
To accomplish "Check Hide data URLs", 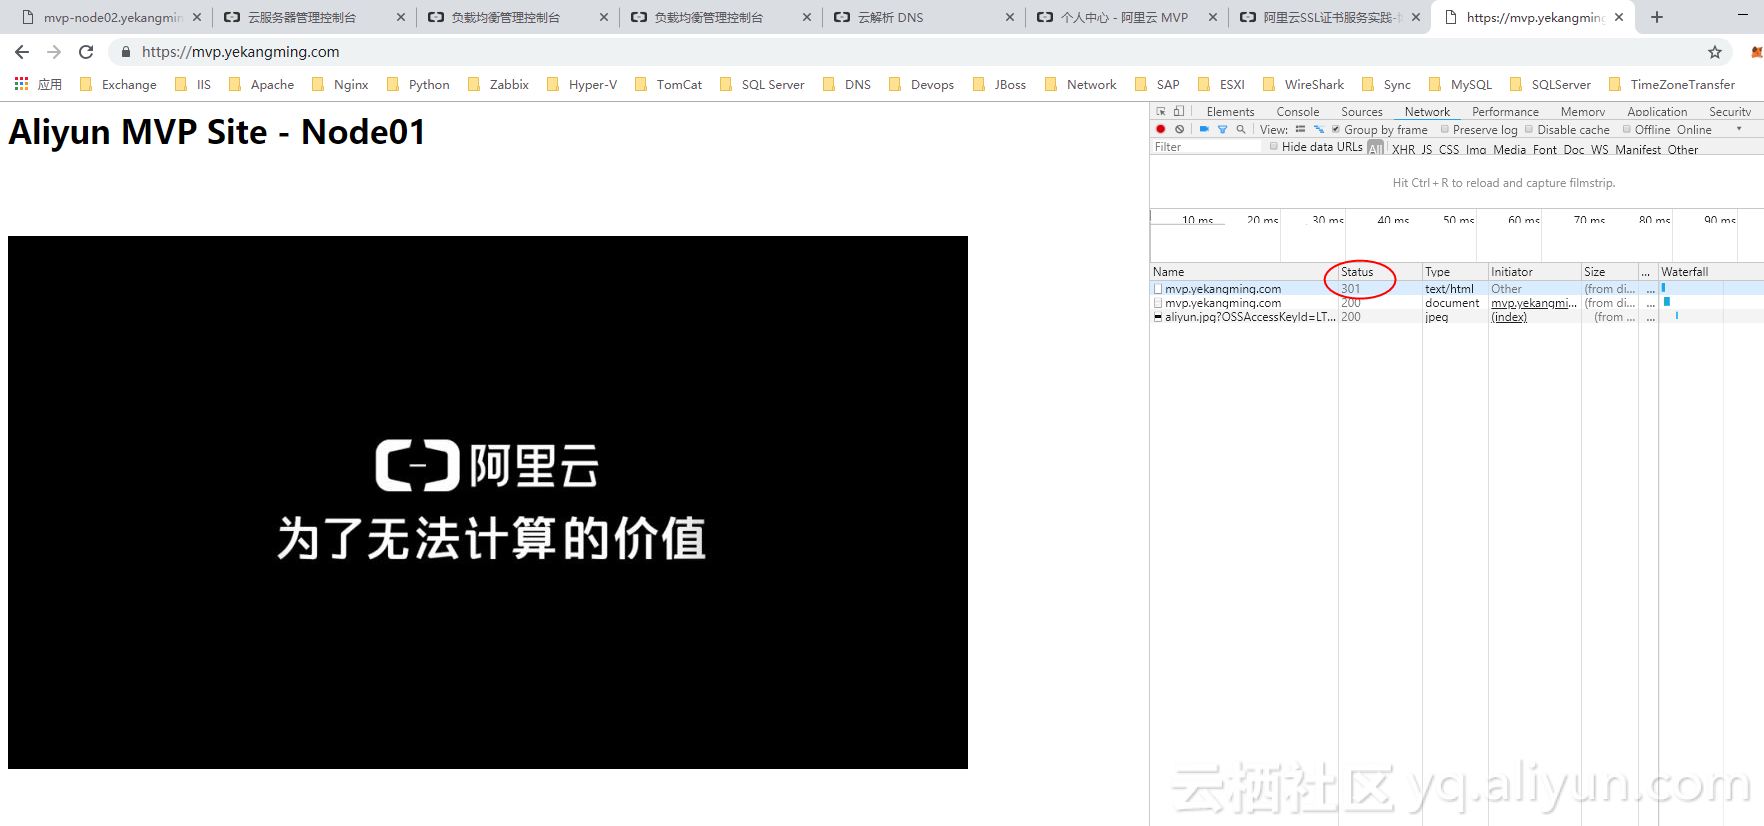I will coord(1274,146).
